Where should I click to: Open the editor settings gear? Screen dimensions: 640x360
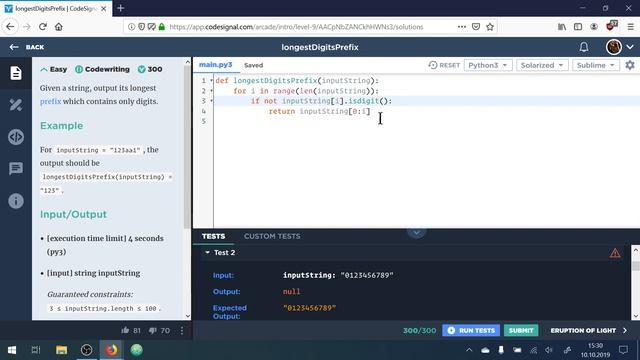[x=630, y=65]
